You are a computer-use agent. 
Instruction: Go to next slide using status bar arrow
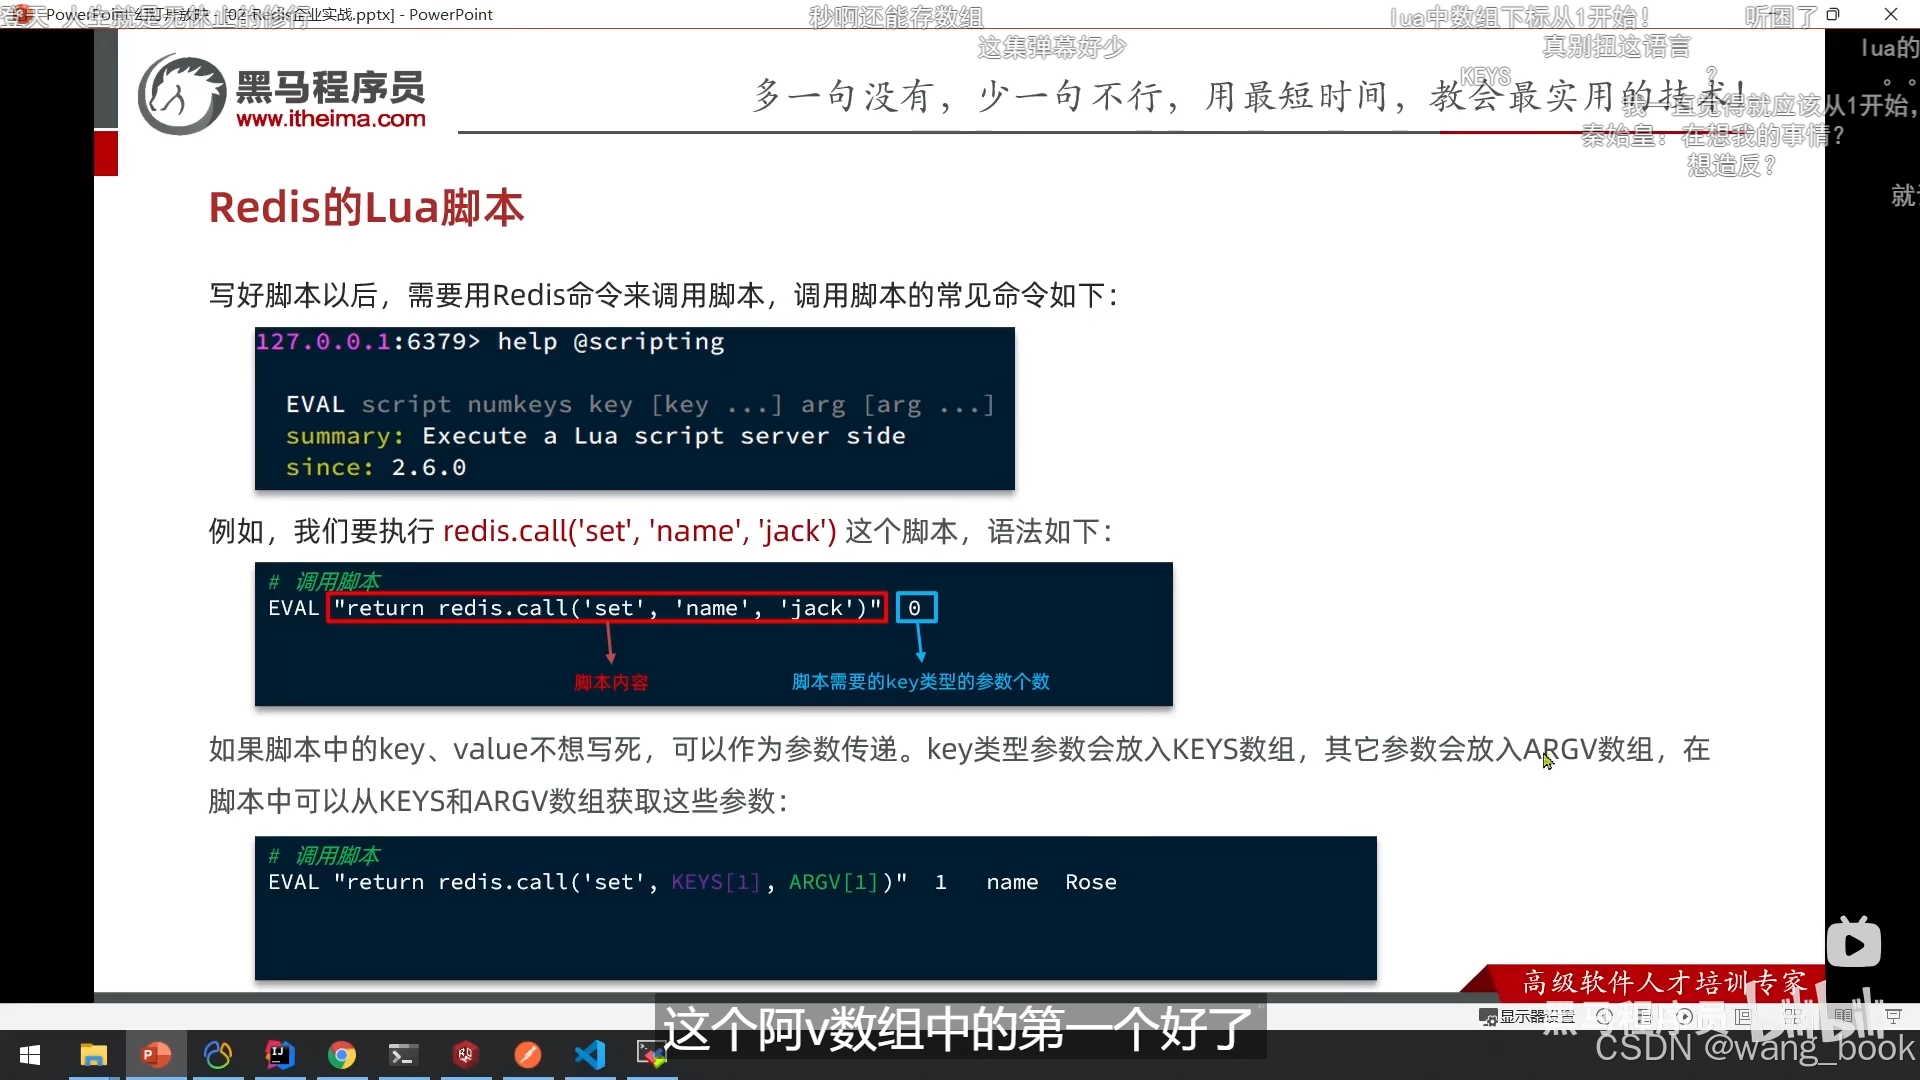[1685, 1016]
